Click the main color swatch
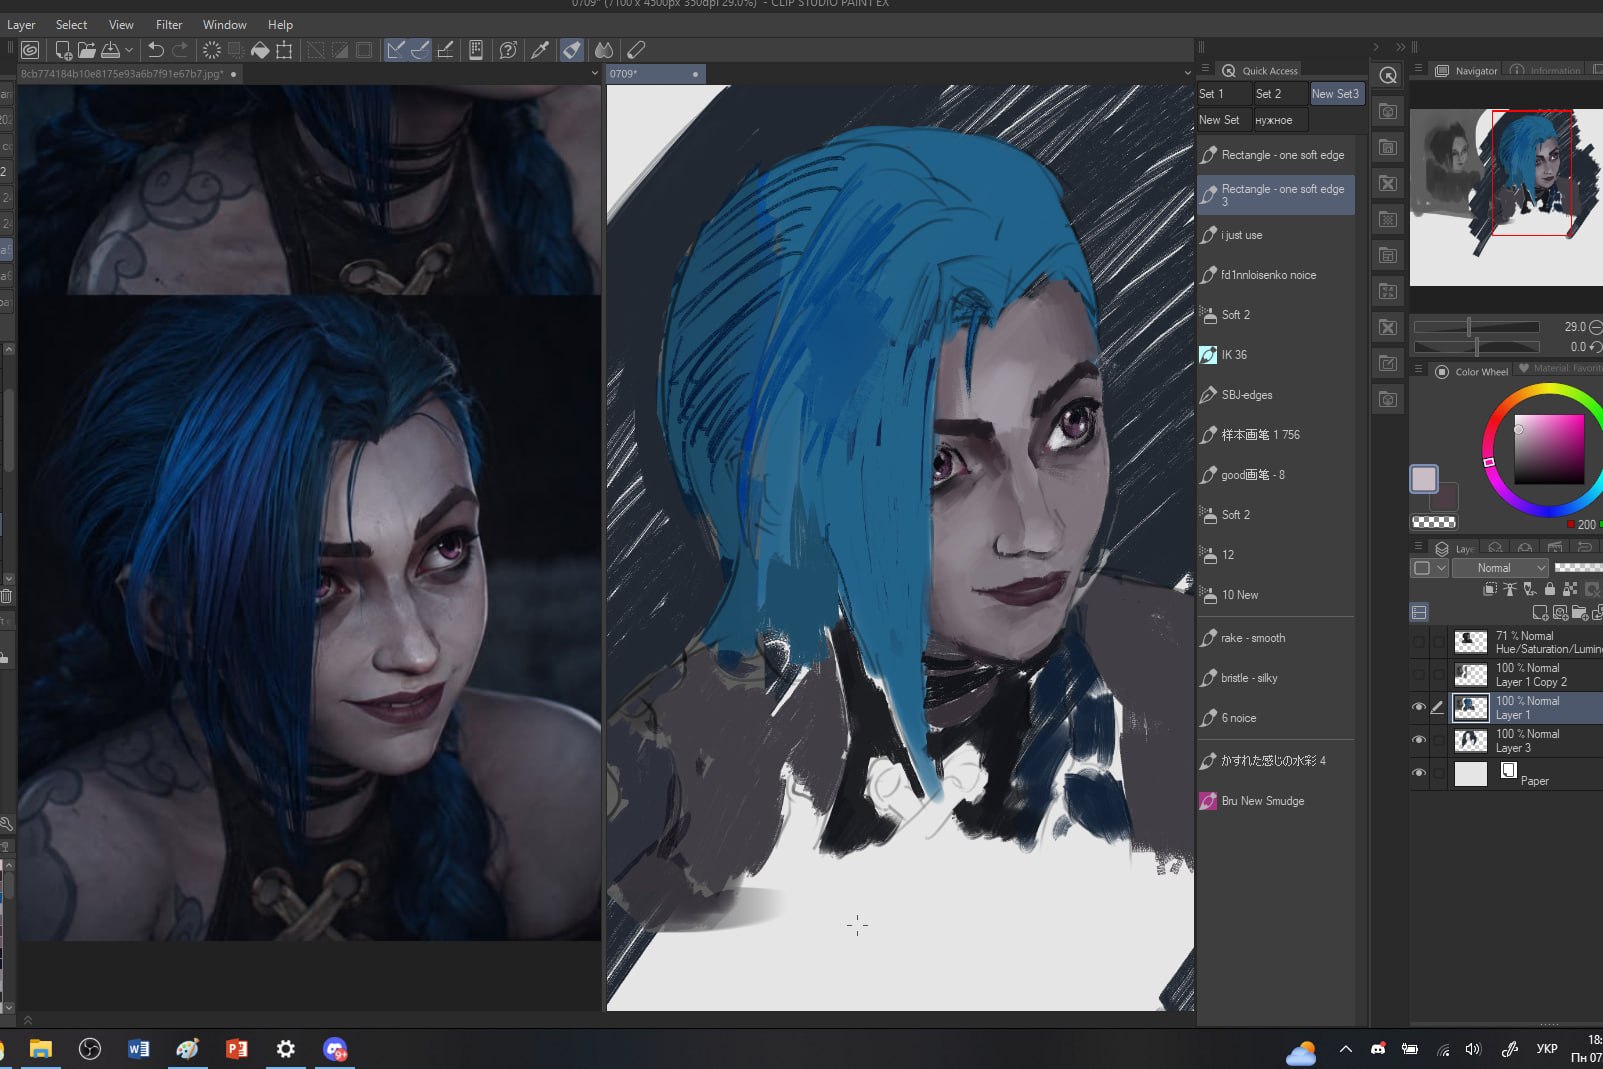The height and width of the screenshot is (1069, 1603). 1424,479
